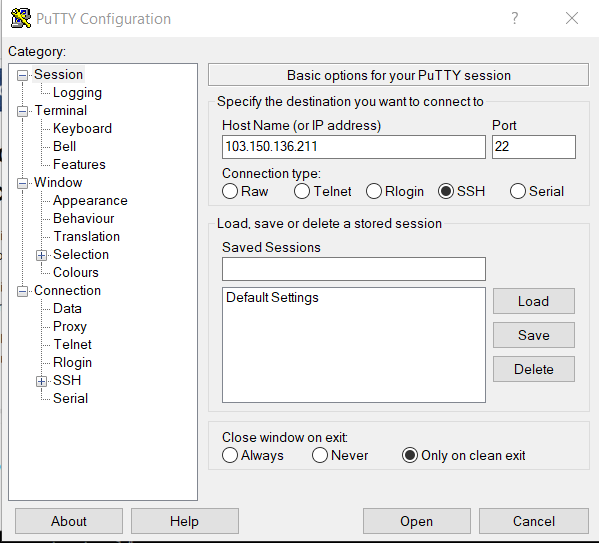Collapse the Connection category
This screenshot has height=543, width=599.
tap(23, 291)
